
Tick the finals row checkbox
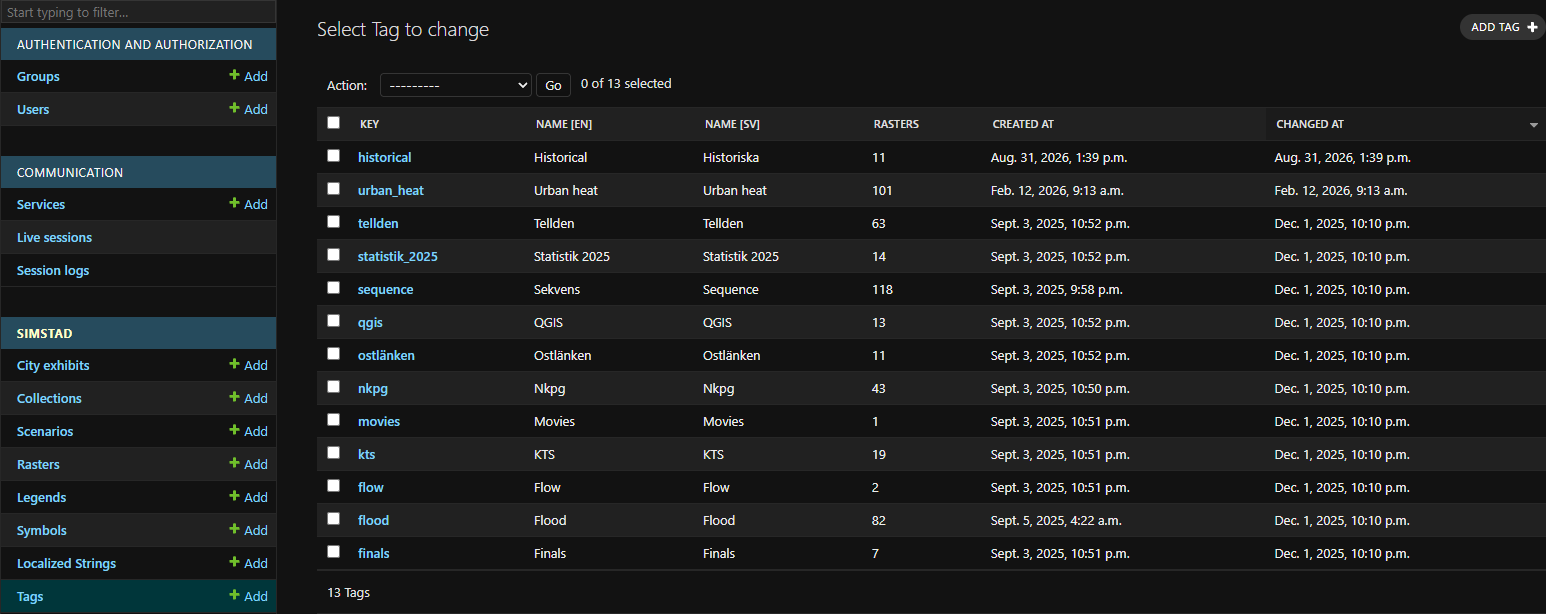(x=334, y=552)
